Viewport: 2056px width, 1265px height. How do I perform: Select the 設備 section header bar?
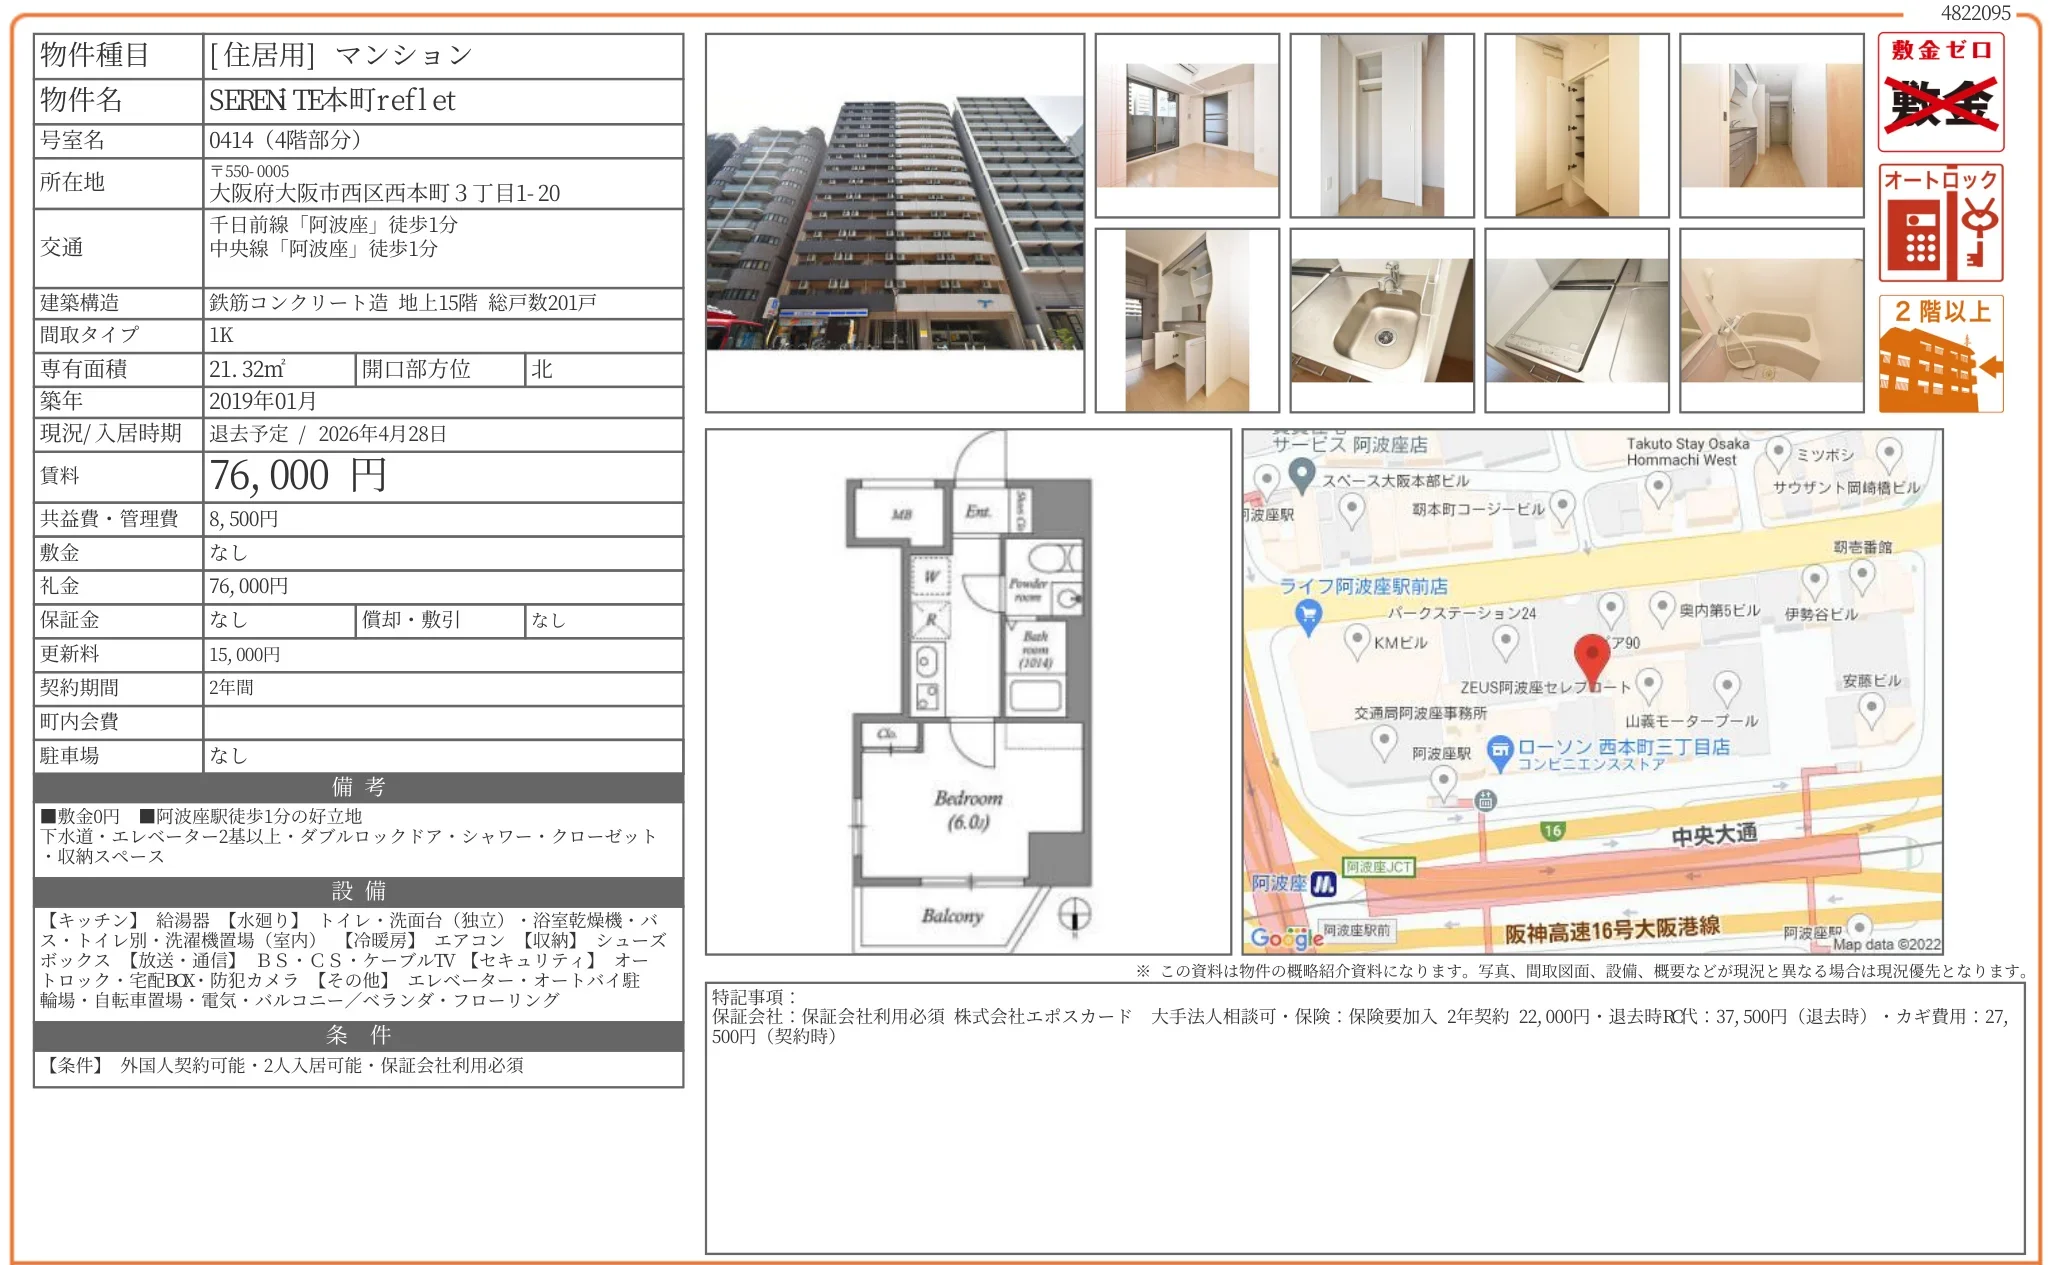coord(357,892)
